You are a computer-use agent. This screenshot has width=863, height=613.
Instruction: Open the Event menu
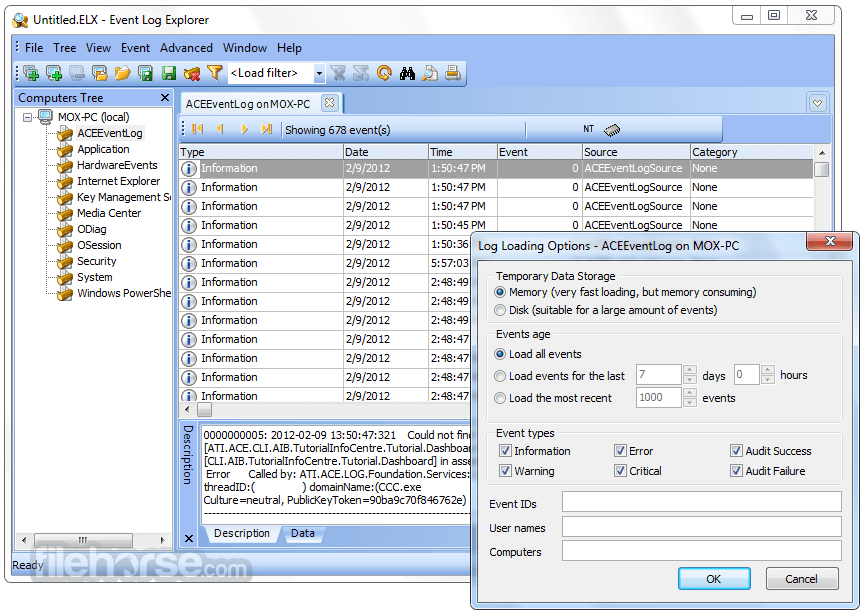point(135,48)
